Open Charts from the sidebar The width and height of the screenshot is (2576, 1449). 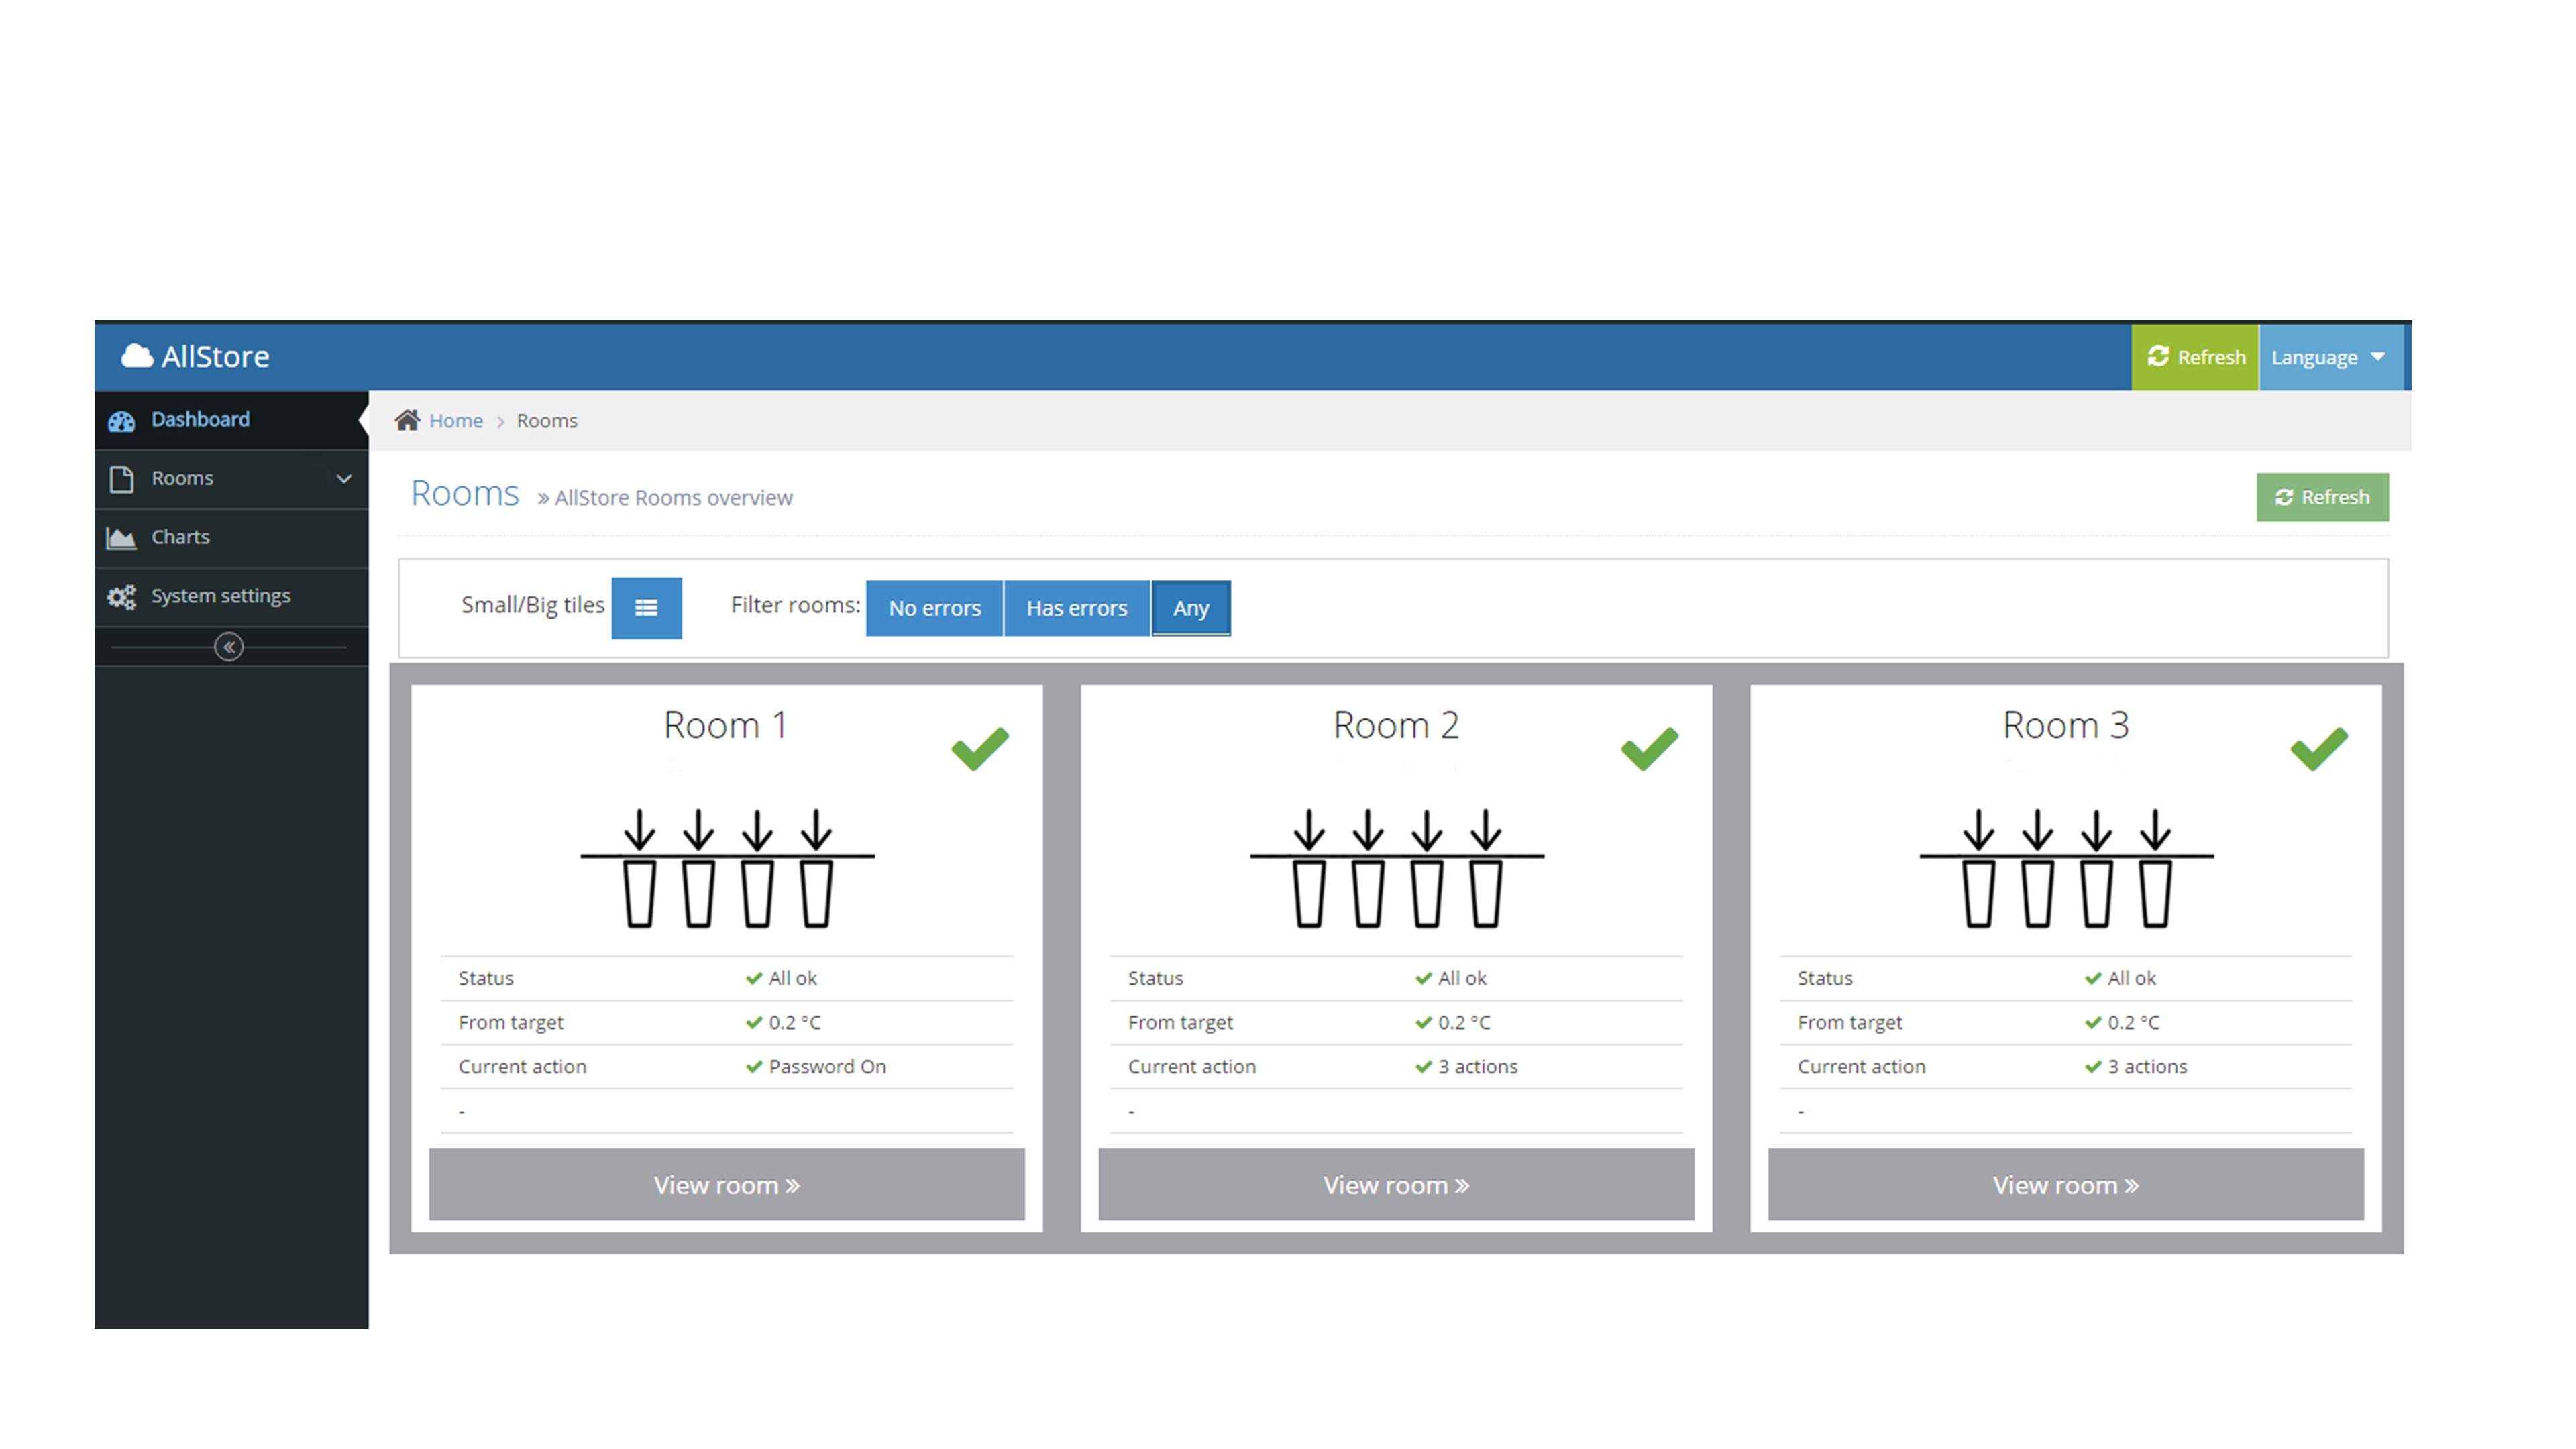click(x=181, y=537)
